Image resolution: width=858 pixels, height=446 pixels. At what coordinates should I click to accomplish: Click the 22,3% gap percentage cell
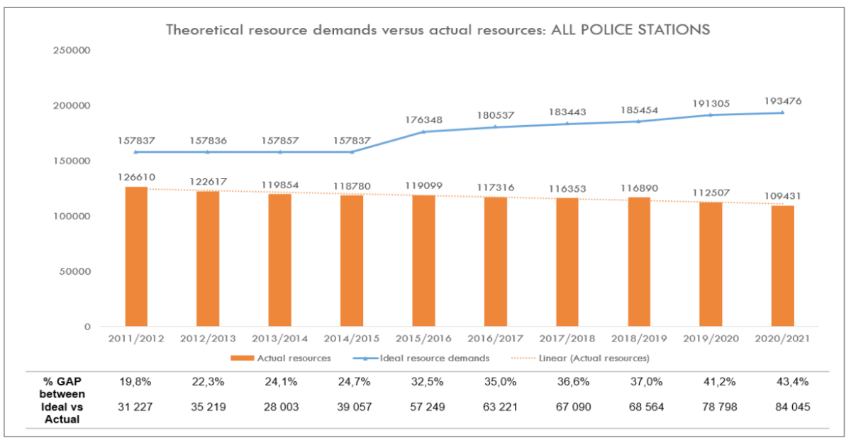pos(208,382)
